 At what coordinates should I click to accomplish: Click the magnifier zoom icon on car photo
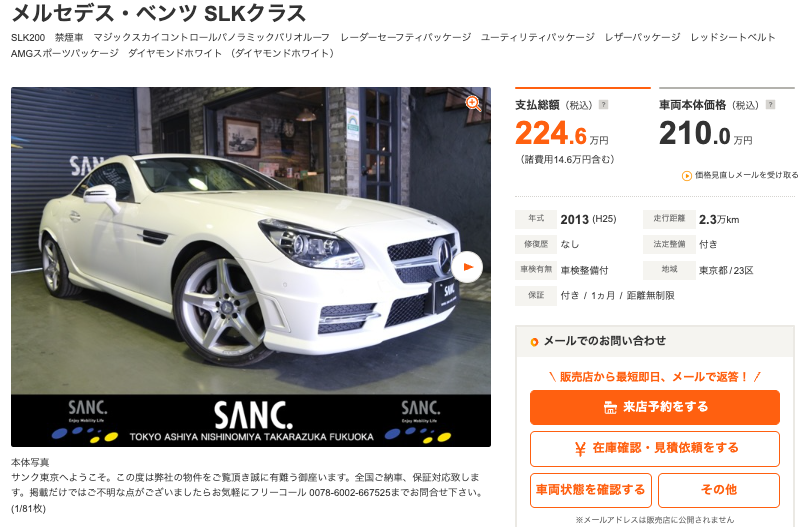pos(473,103)
